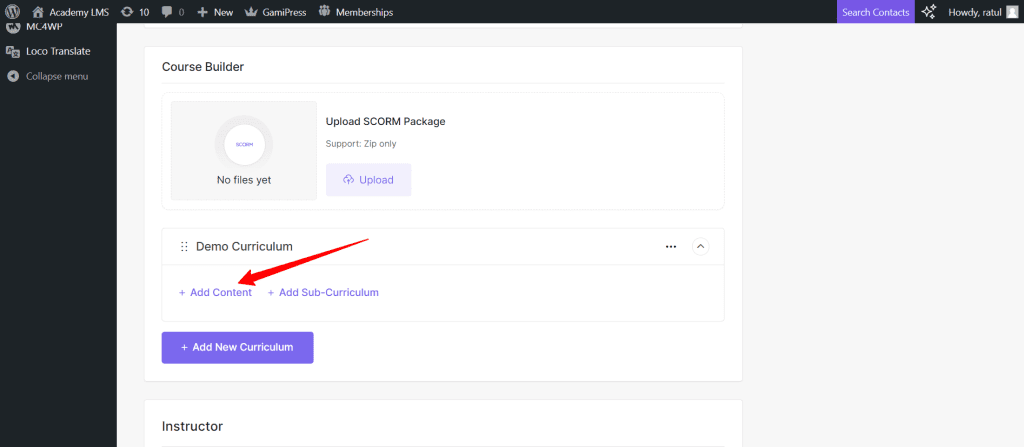
Task: Open the comments bubble icon
Action: [x=166, y=12]
